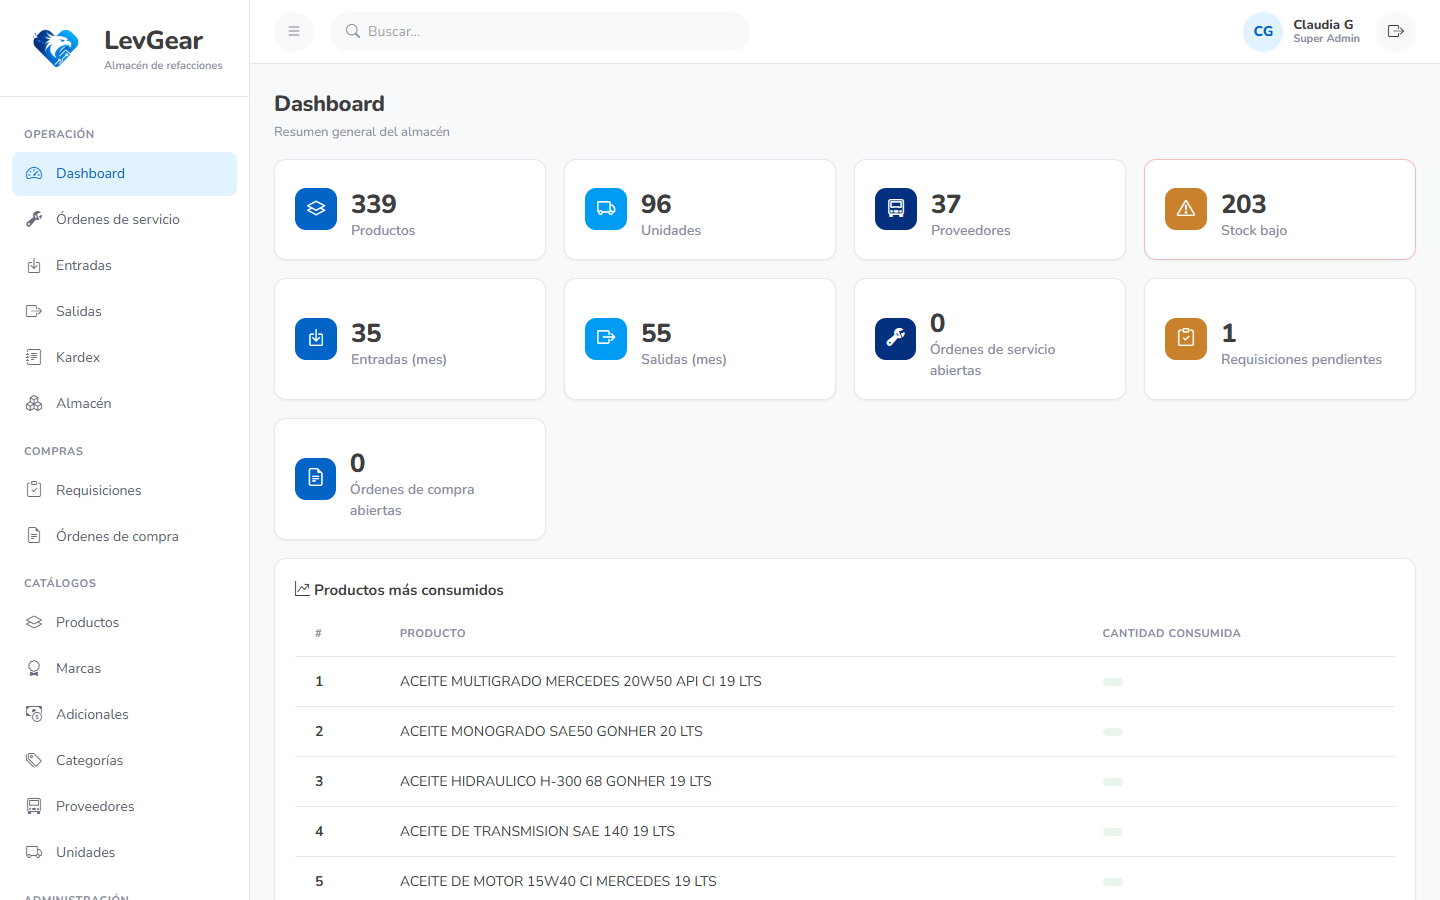
Task: Click the consumption bar for ACEITE MONOGRADO SAE50
Action: point(1113,732)
